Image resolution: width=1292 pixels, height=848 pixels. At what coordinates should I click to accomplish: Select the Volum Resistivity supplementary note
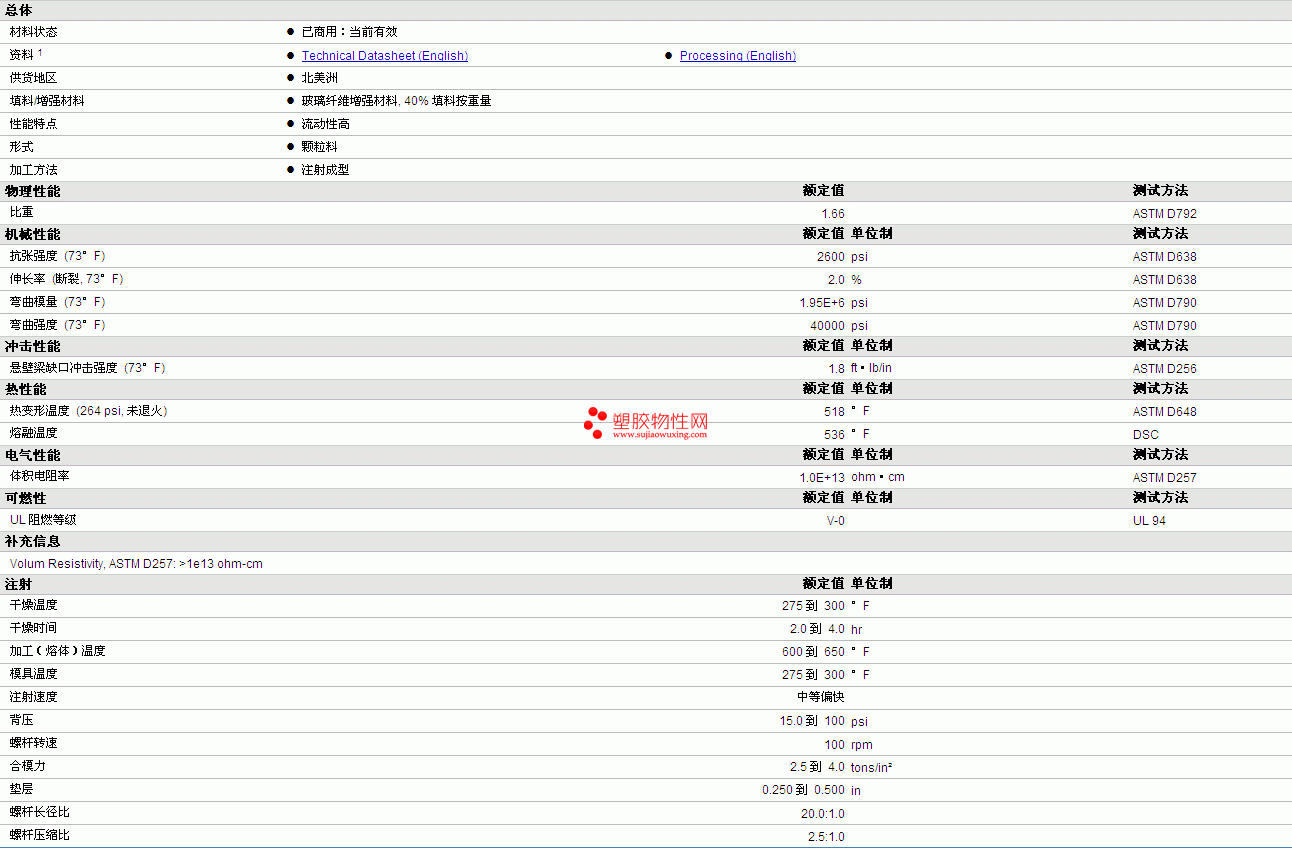pos(136,564)
